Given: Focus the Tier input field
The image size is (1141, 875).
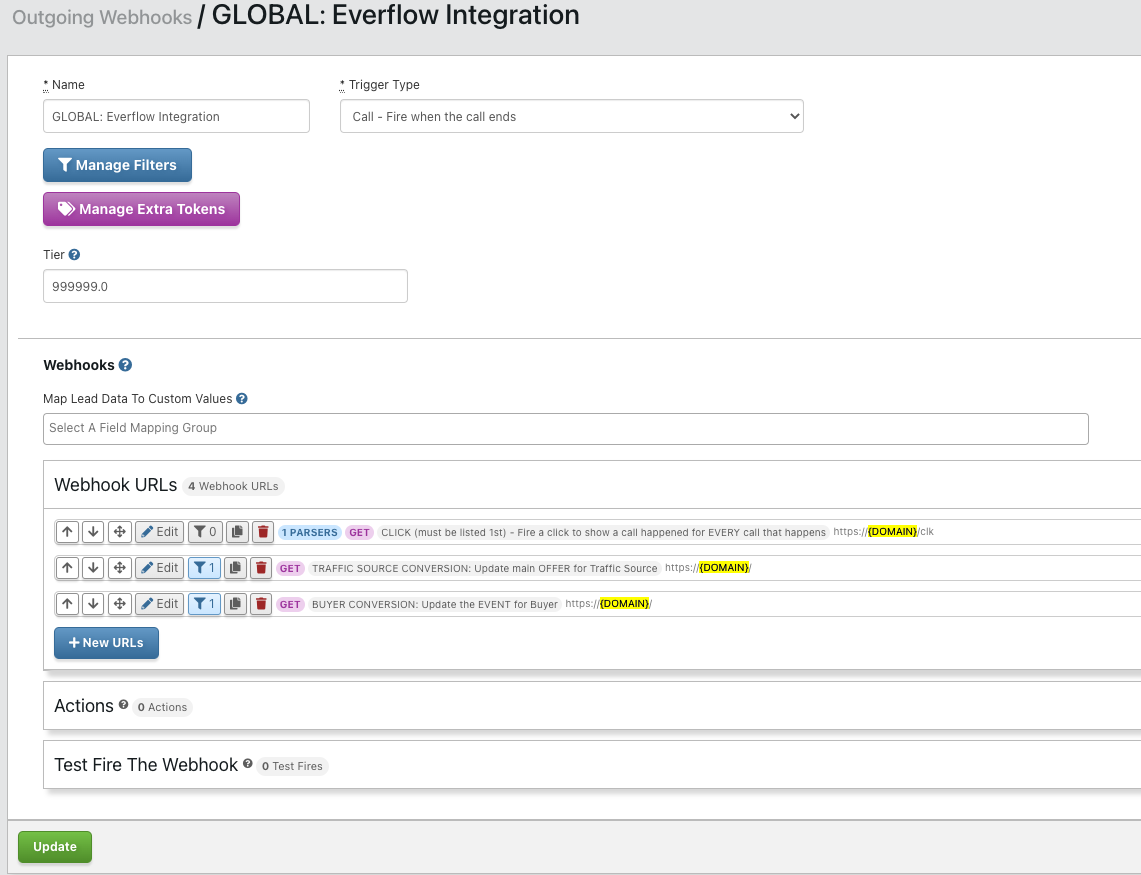Looking at the screenshot, I should pyautogui.click(x=226, y=286).
